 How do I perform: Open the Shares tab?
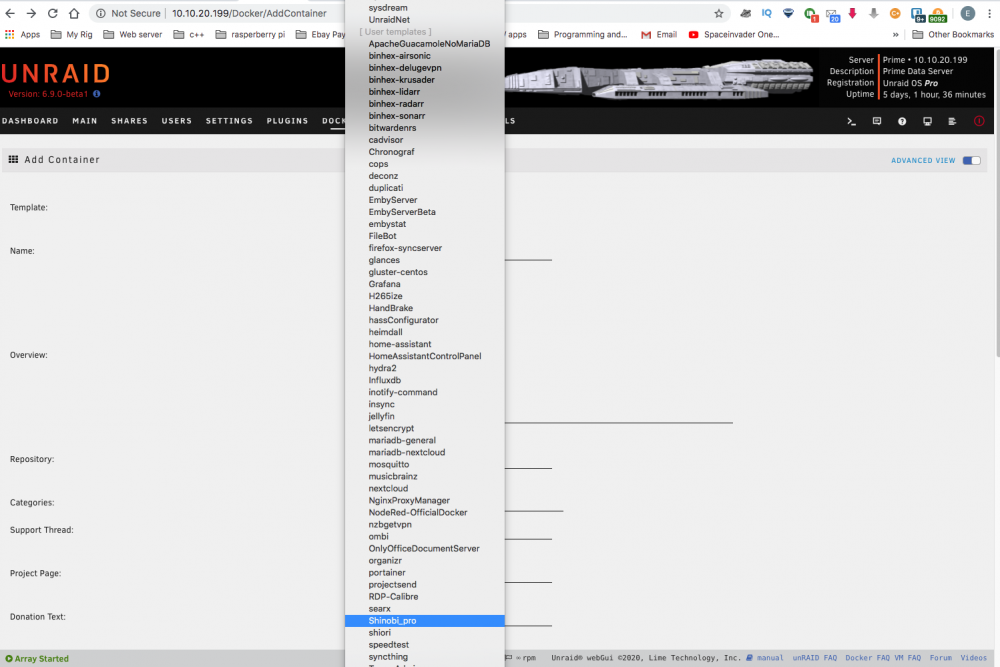[129, 121]
